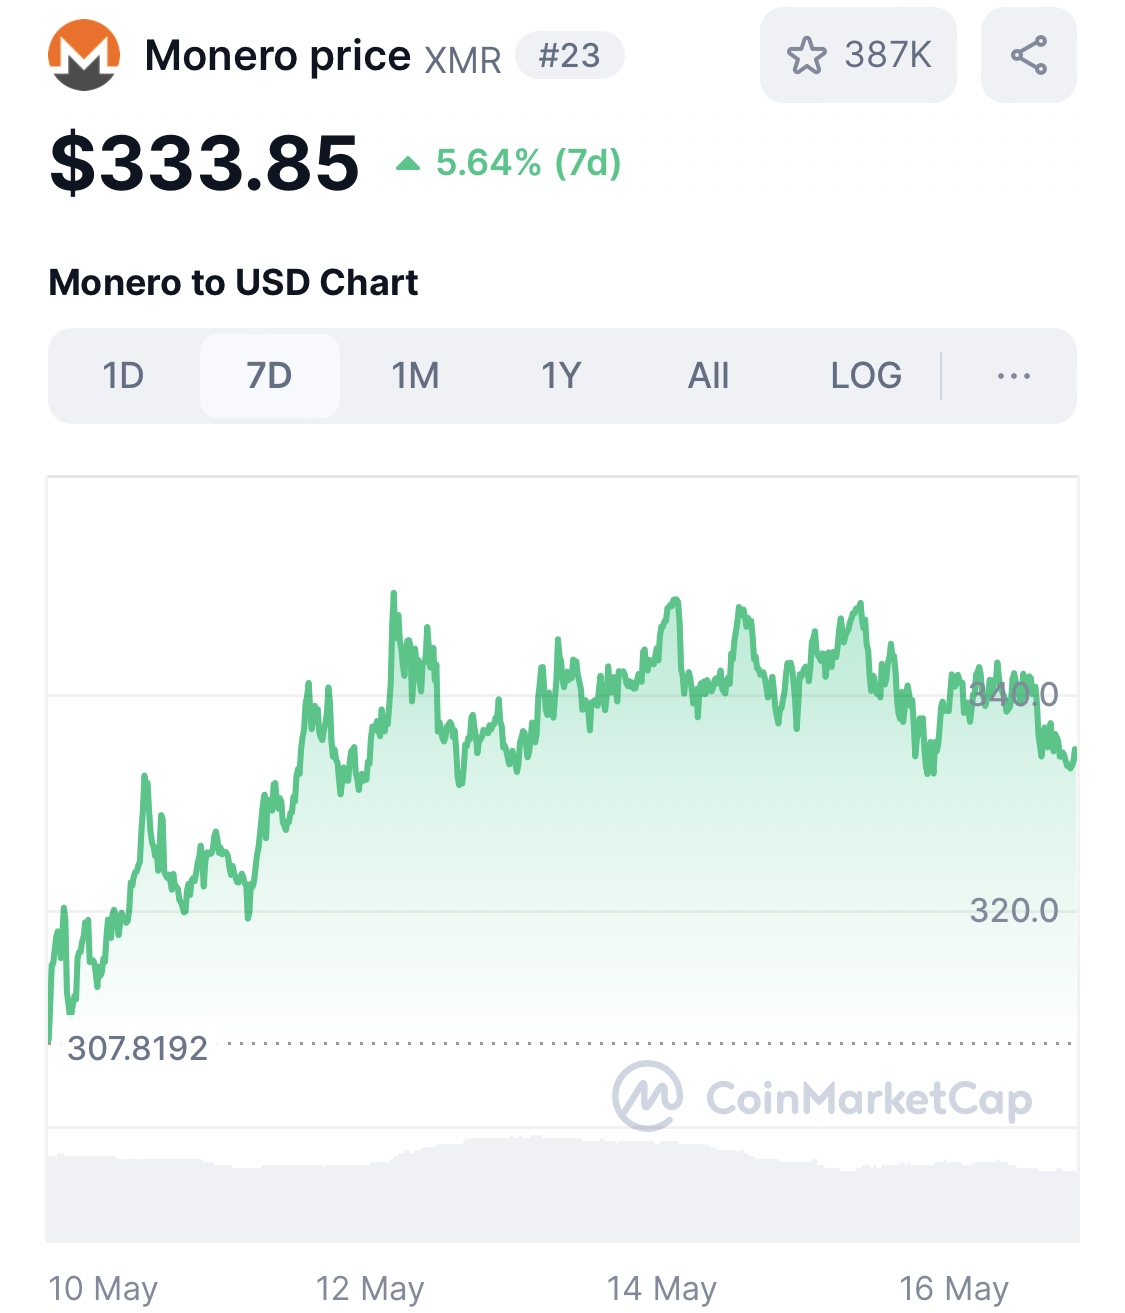Click the 5.64% (7d) change label
The width and height of the screenshot is (1125, 1313).
pyautogui.click(x=528, y=162)
